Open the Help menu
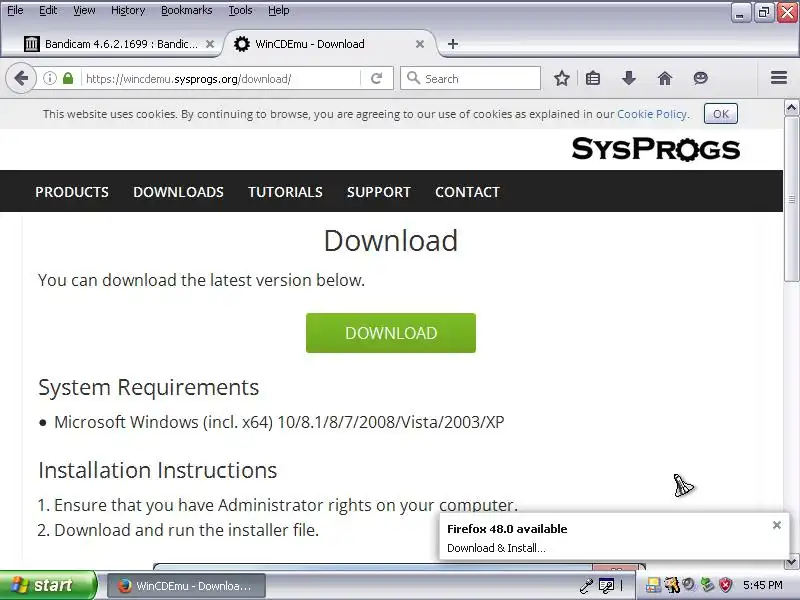800x600 pixels. point(279,10)
